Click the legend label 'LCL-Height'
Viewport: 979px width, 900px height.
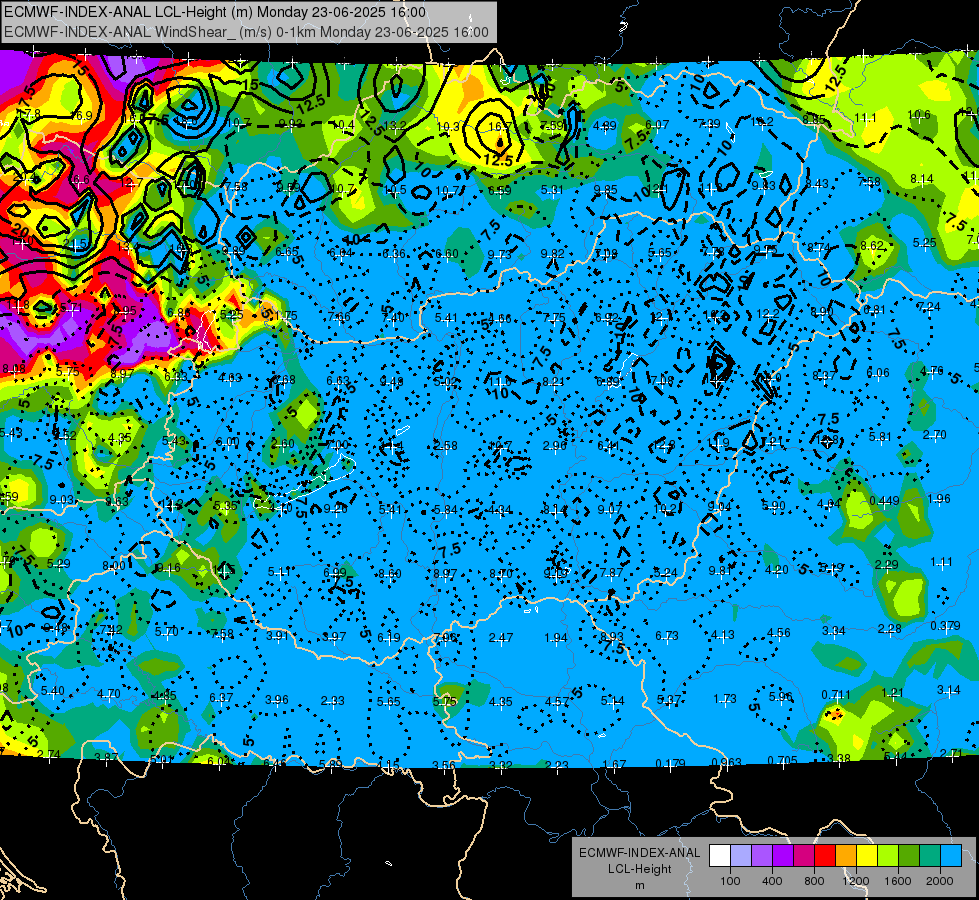[639, 869]
